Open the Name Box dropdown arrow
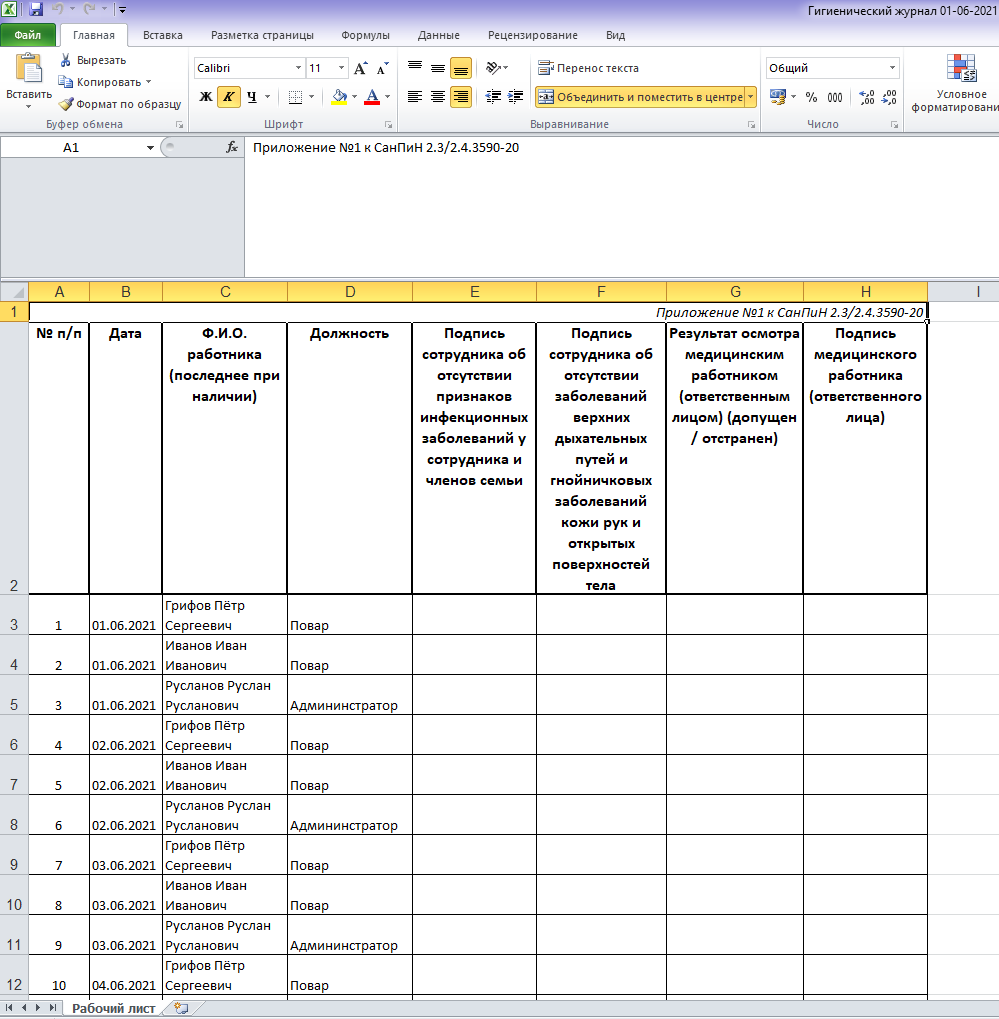The width and height of the screenshot is (999, 1019). [x=150, y=148]
